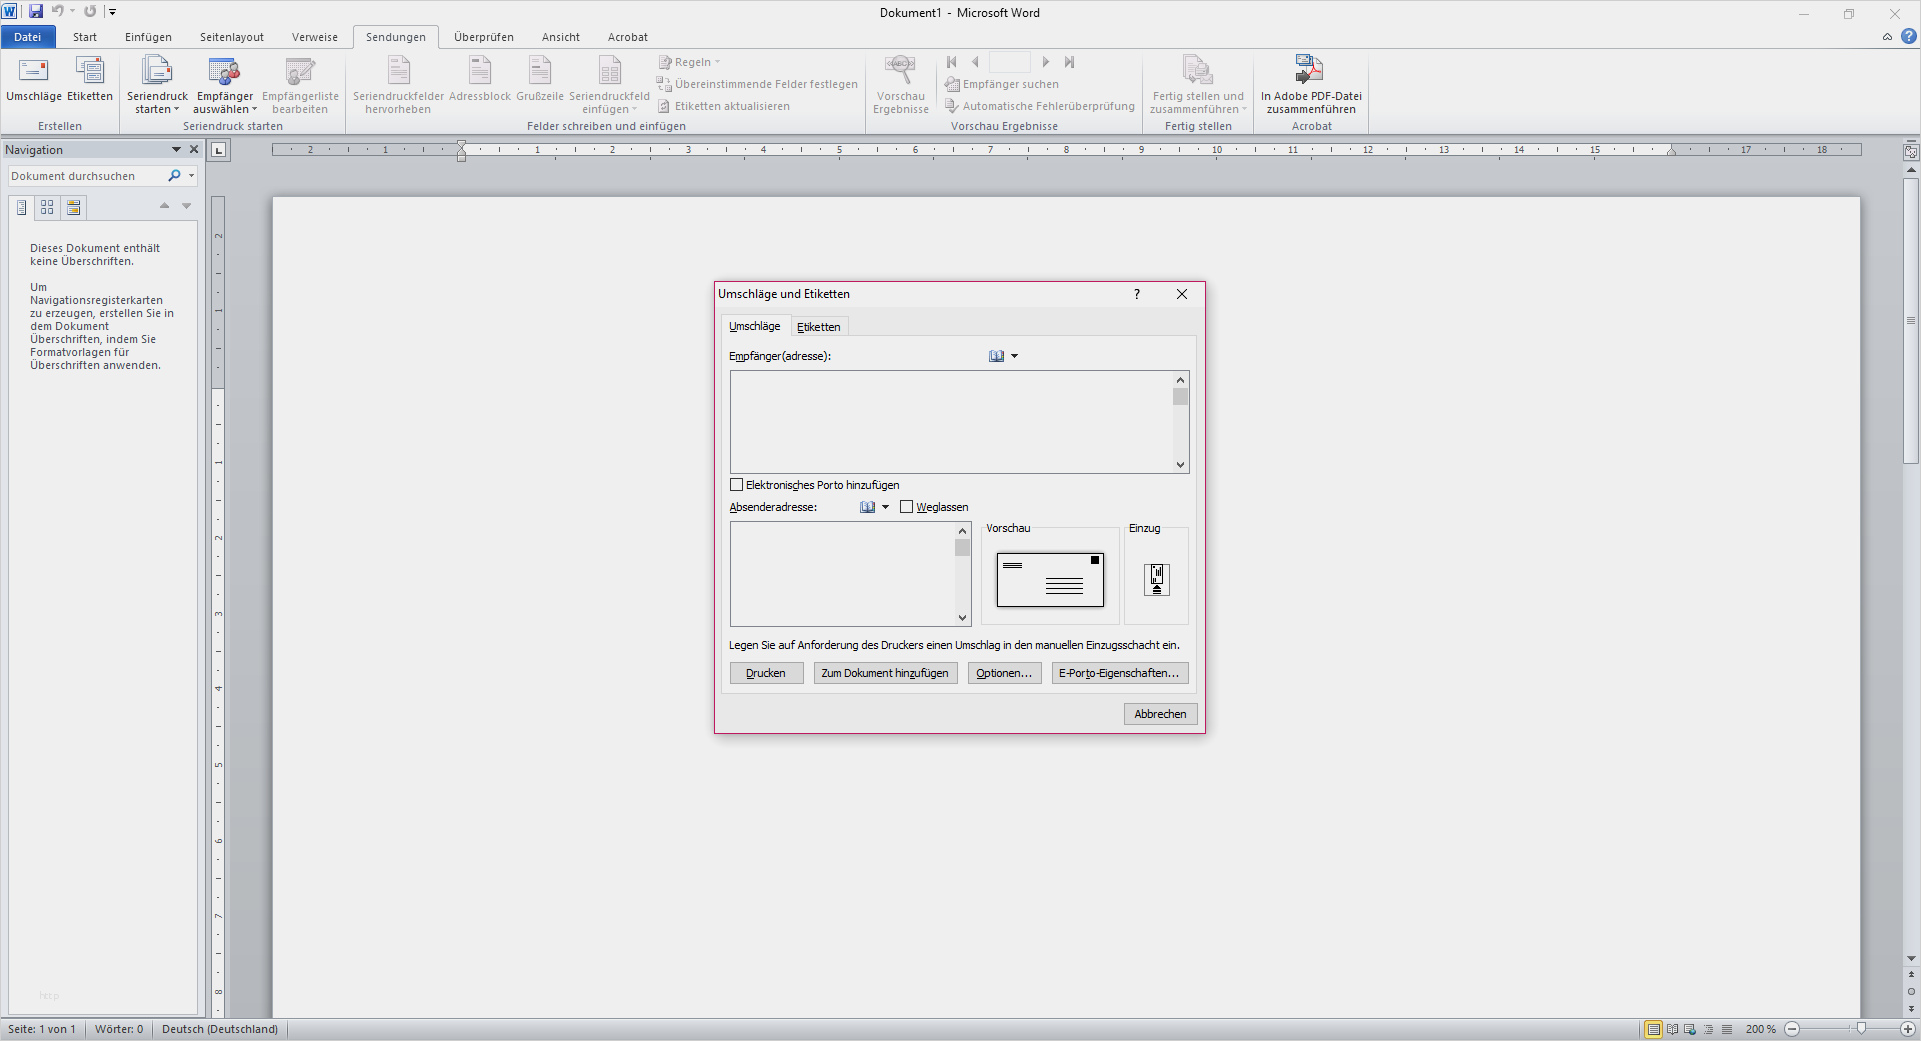Open the Ansicht ribbon tab
Screen dimensions: 1921x1041
561,37
